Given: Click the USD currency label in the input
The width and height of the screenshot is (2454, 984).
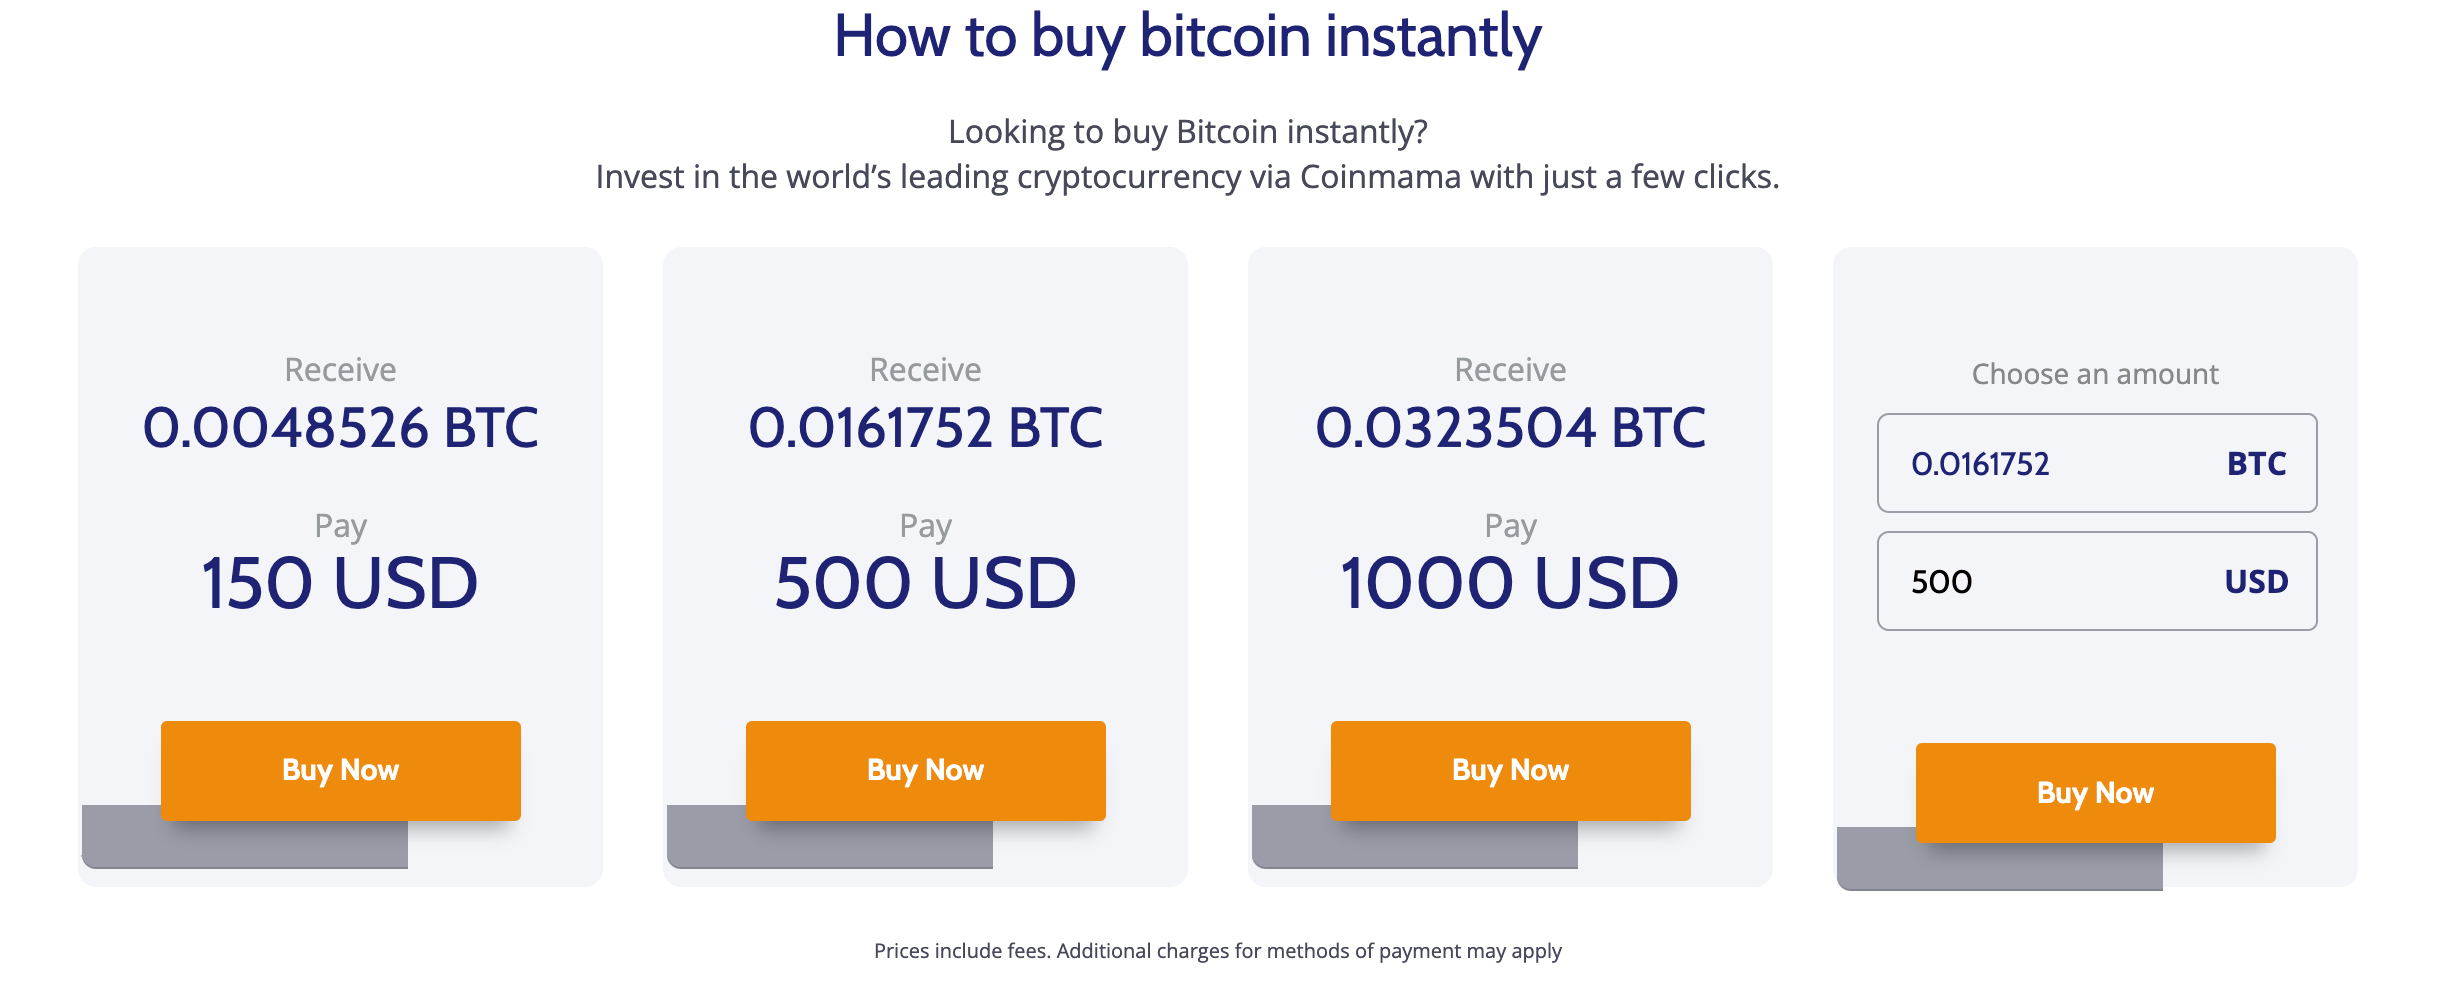Looking at the screenshot, I should 2256,582.
